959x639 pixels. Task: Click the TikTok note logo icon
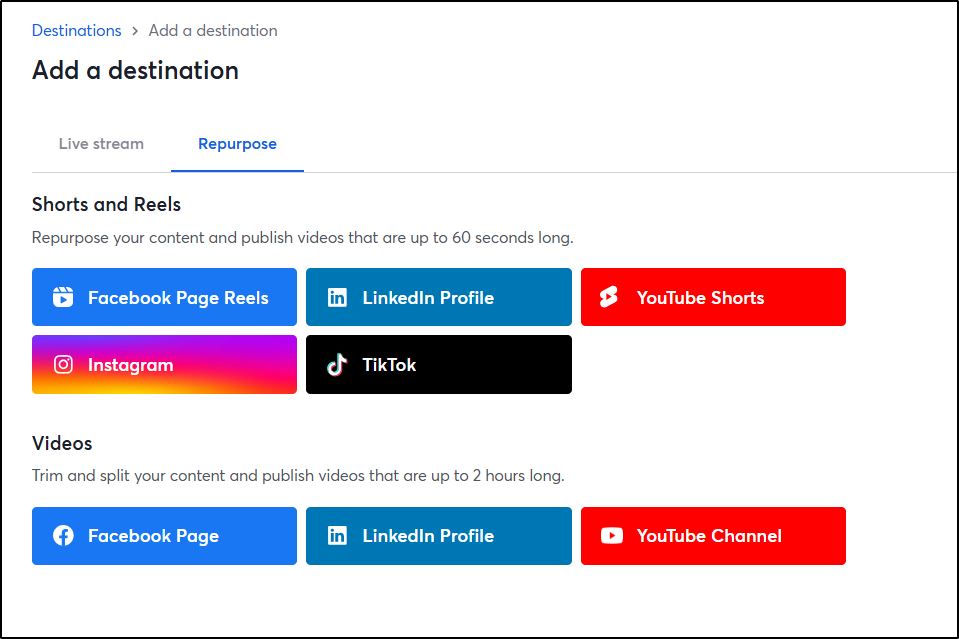[x=337, y=365]
